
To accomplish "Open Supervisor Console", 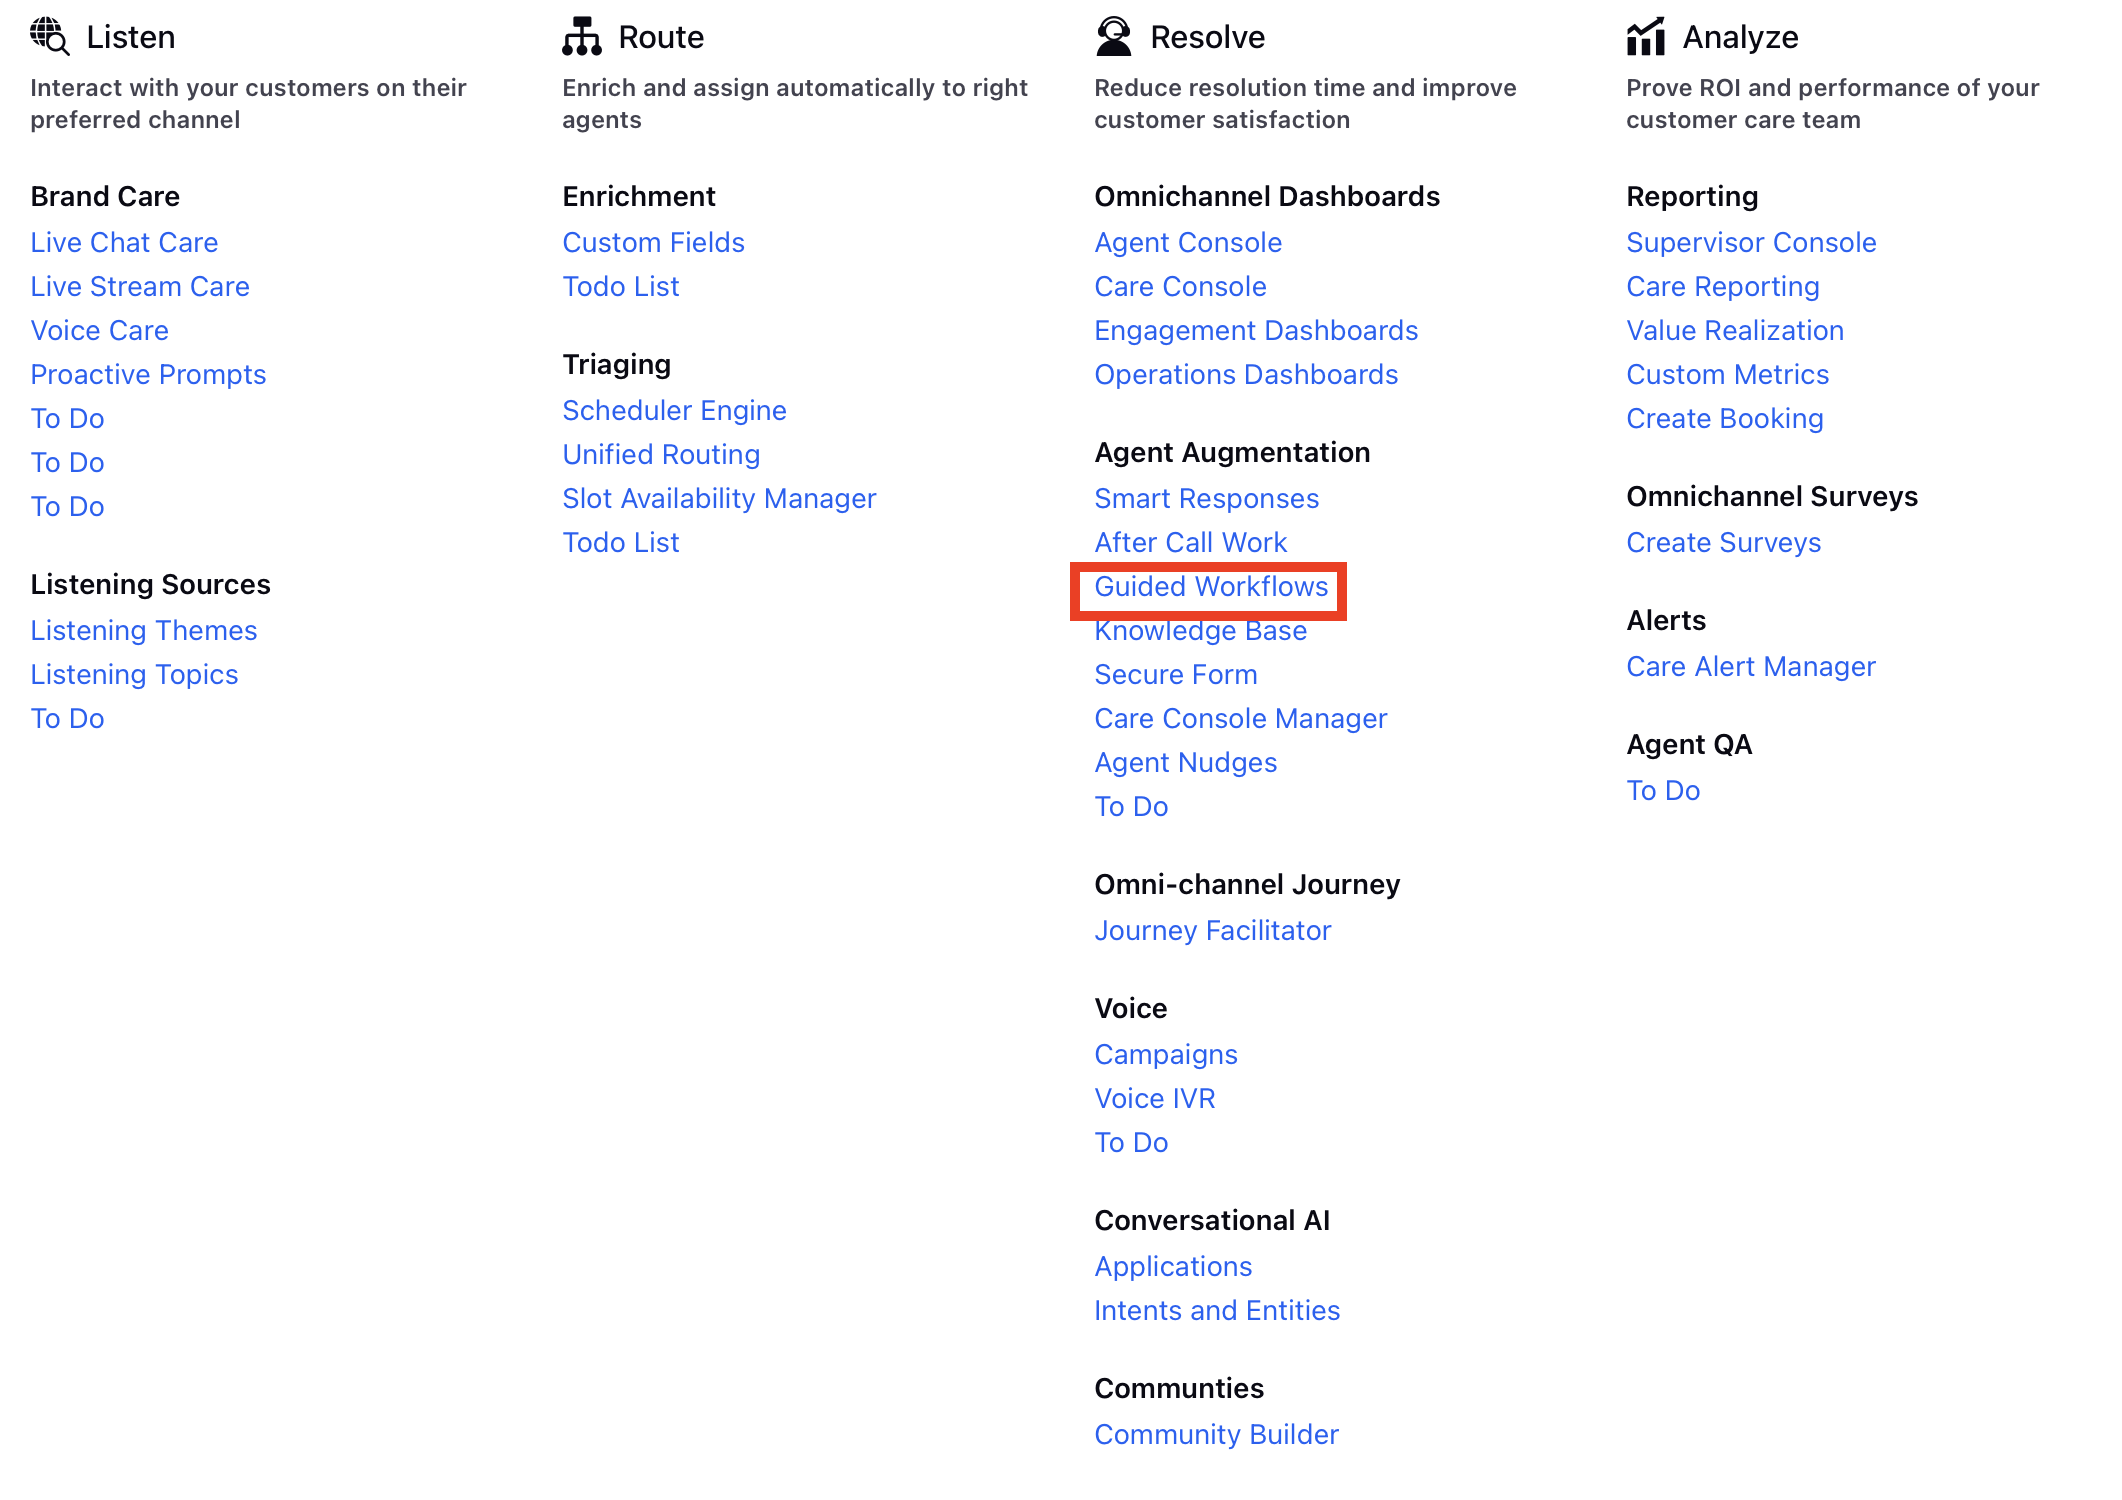I will (1751, 243).
